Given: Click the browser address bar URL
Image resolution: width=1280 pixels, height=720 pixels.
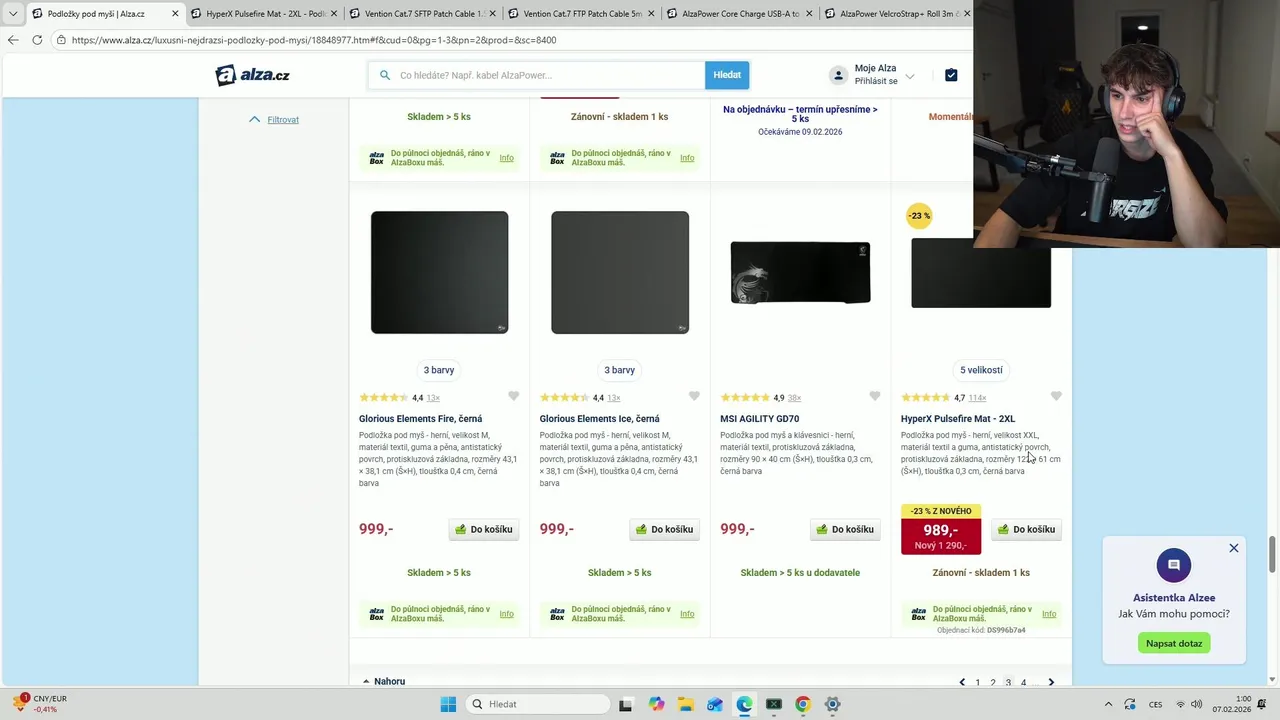Looking at the screenshot, I should point(314,40).
